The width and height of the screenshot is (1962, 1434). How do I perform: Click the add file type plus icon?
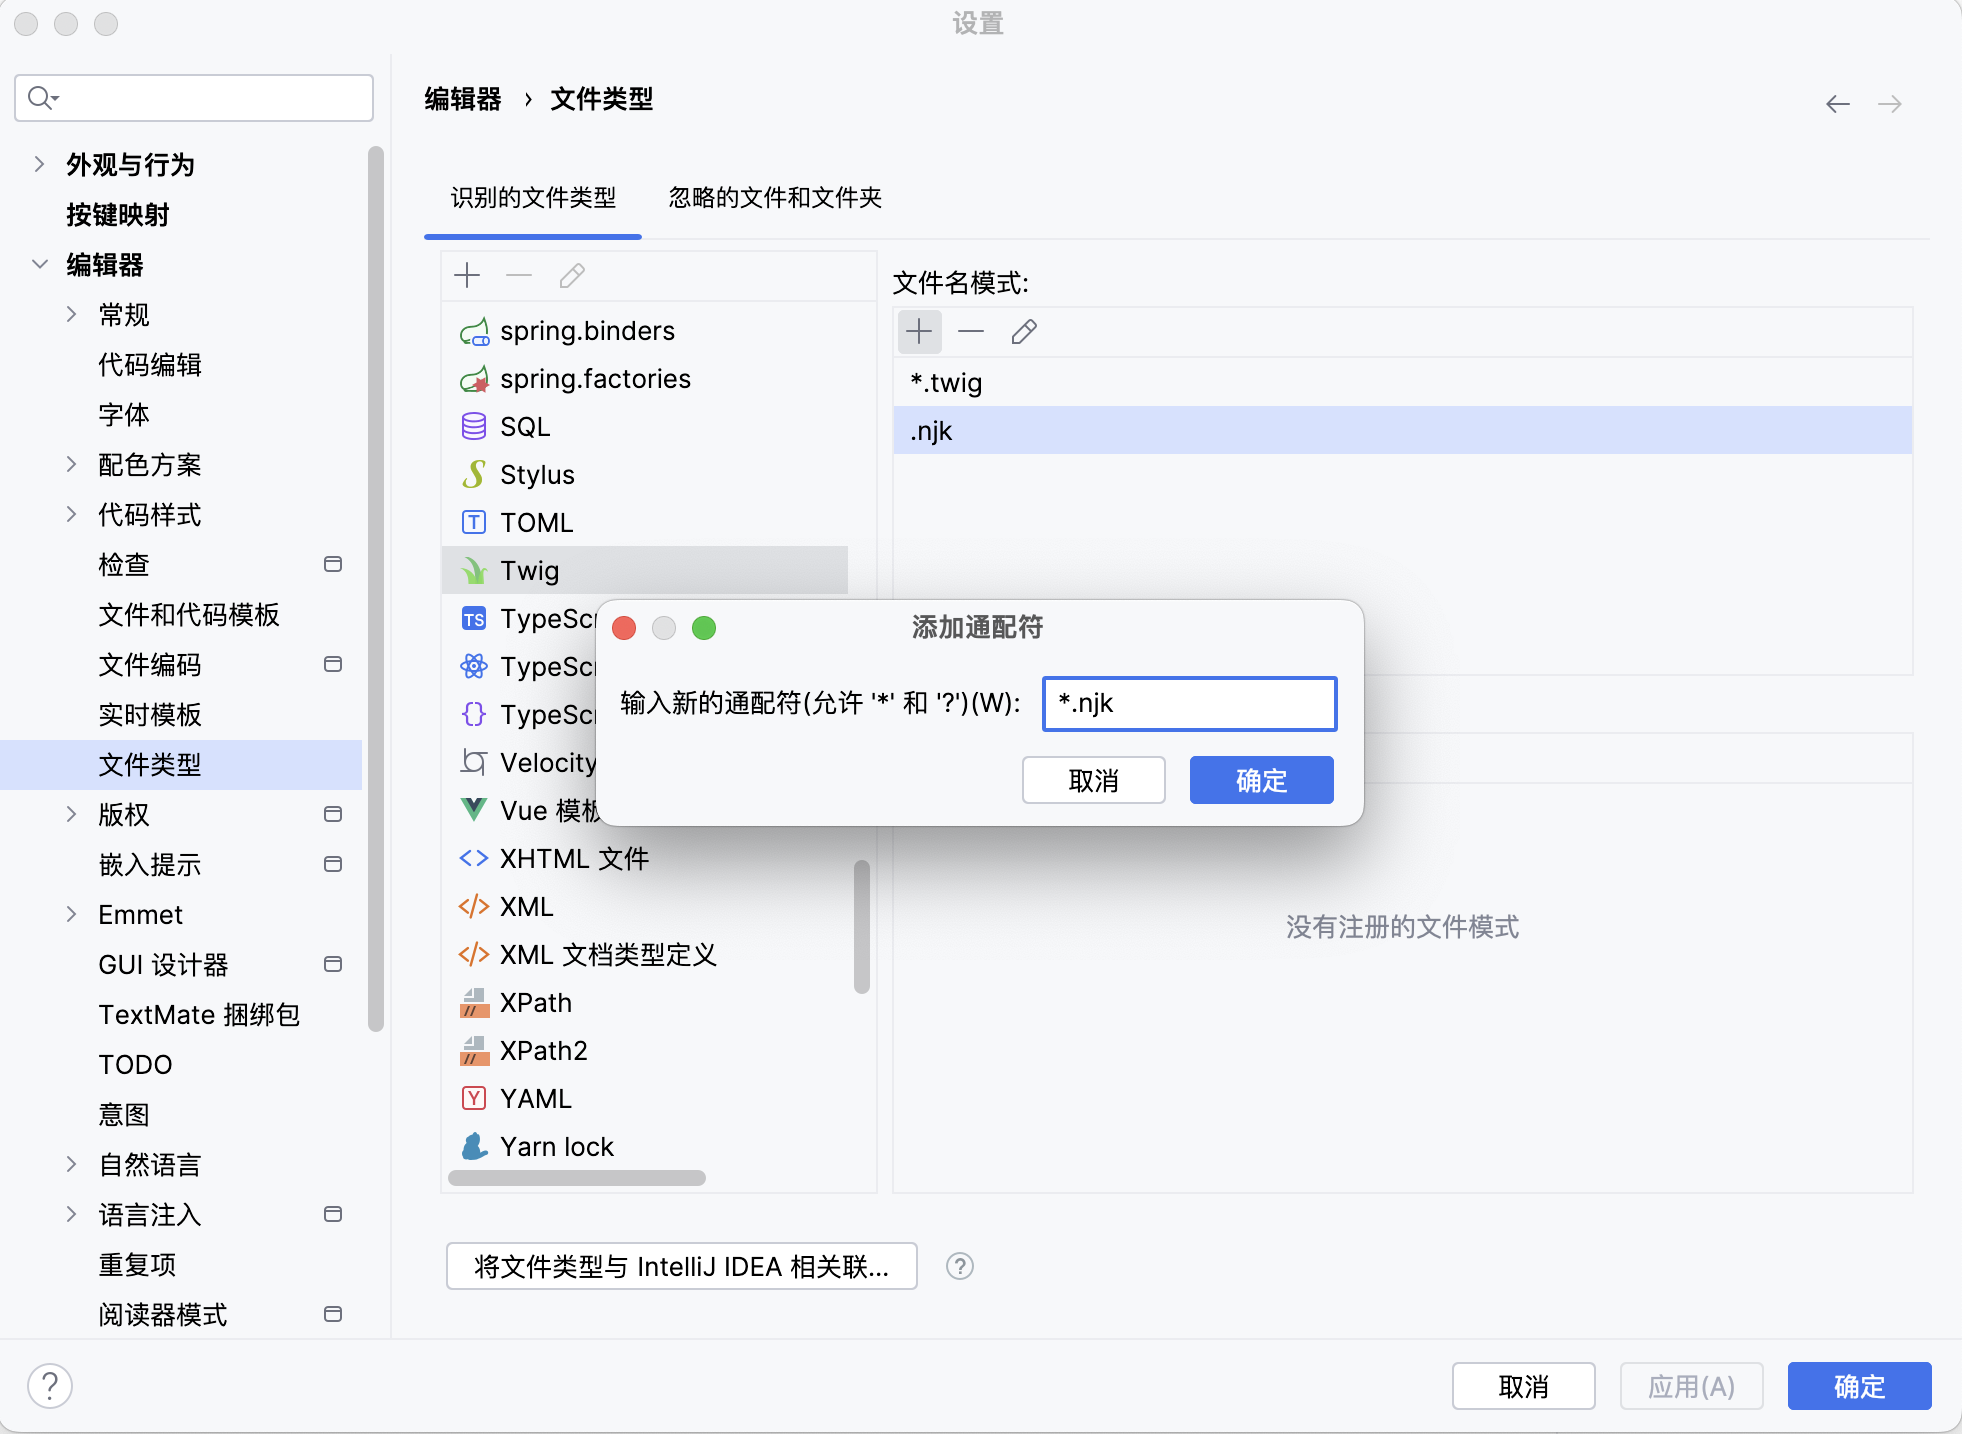(467, 275)
